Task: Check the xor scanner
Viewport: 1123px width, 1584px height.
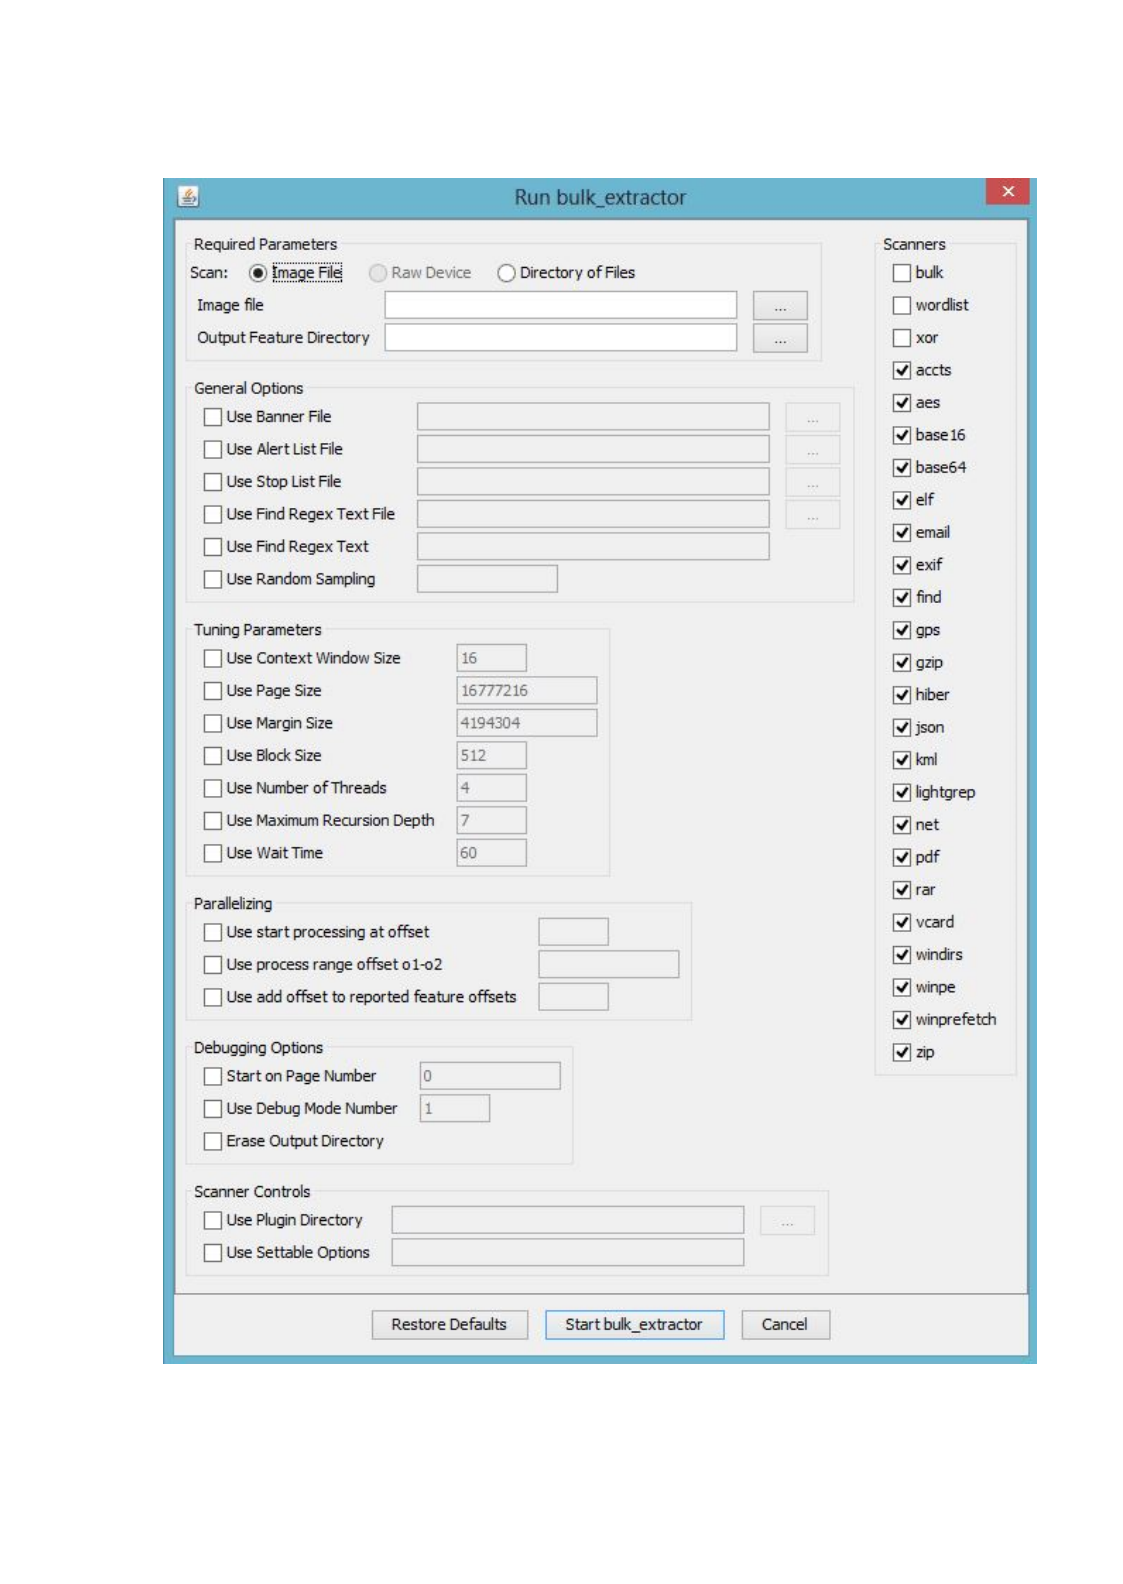Action: point(901,338)
